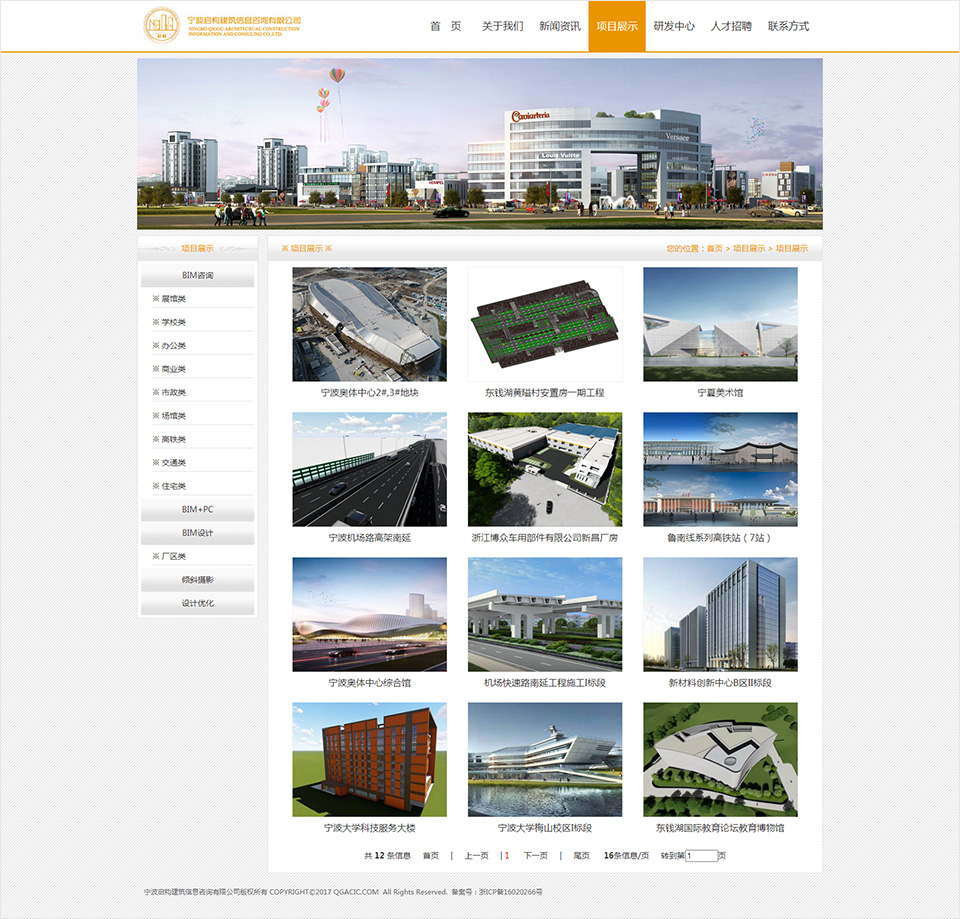This screenshot has width=960, height=919.
Task: Open the BIM设计 sidebar section
Action: pyautogui.click(x=200, y=533)
